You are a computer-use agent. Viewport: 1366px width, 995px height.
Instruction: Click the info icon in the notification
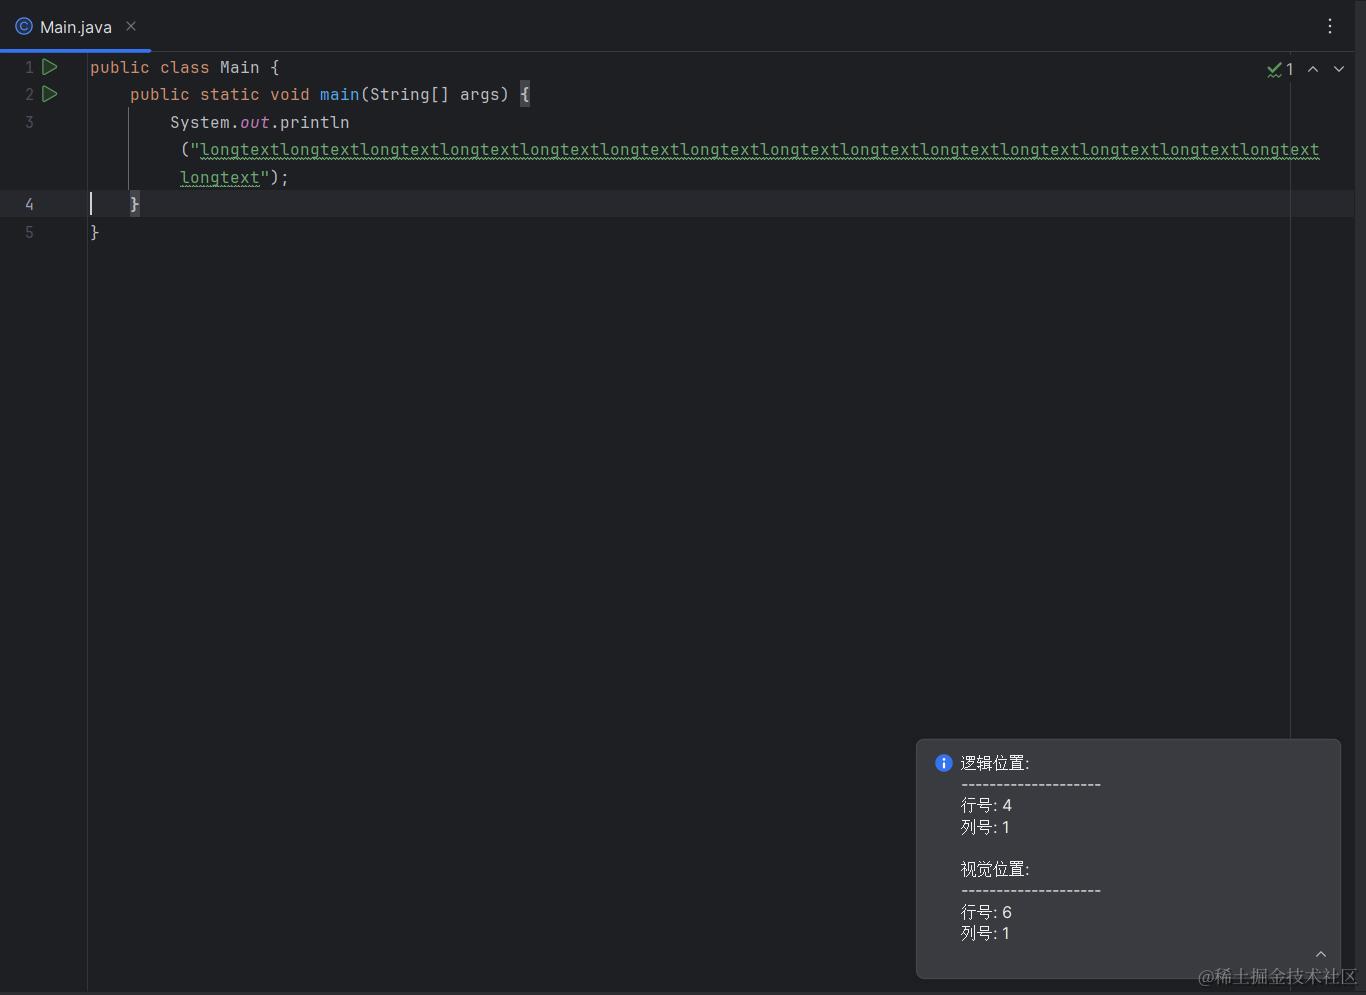coord(943,763)
